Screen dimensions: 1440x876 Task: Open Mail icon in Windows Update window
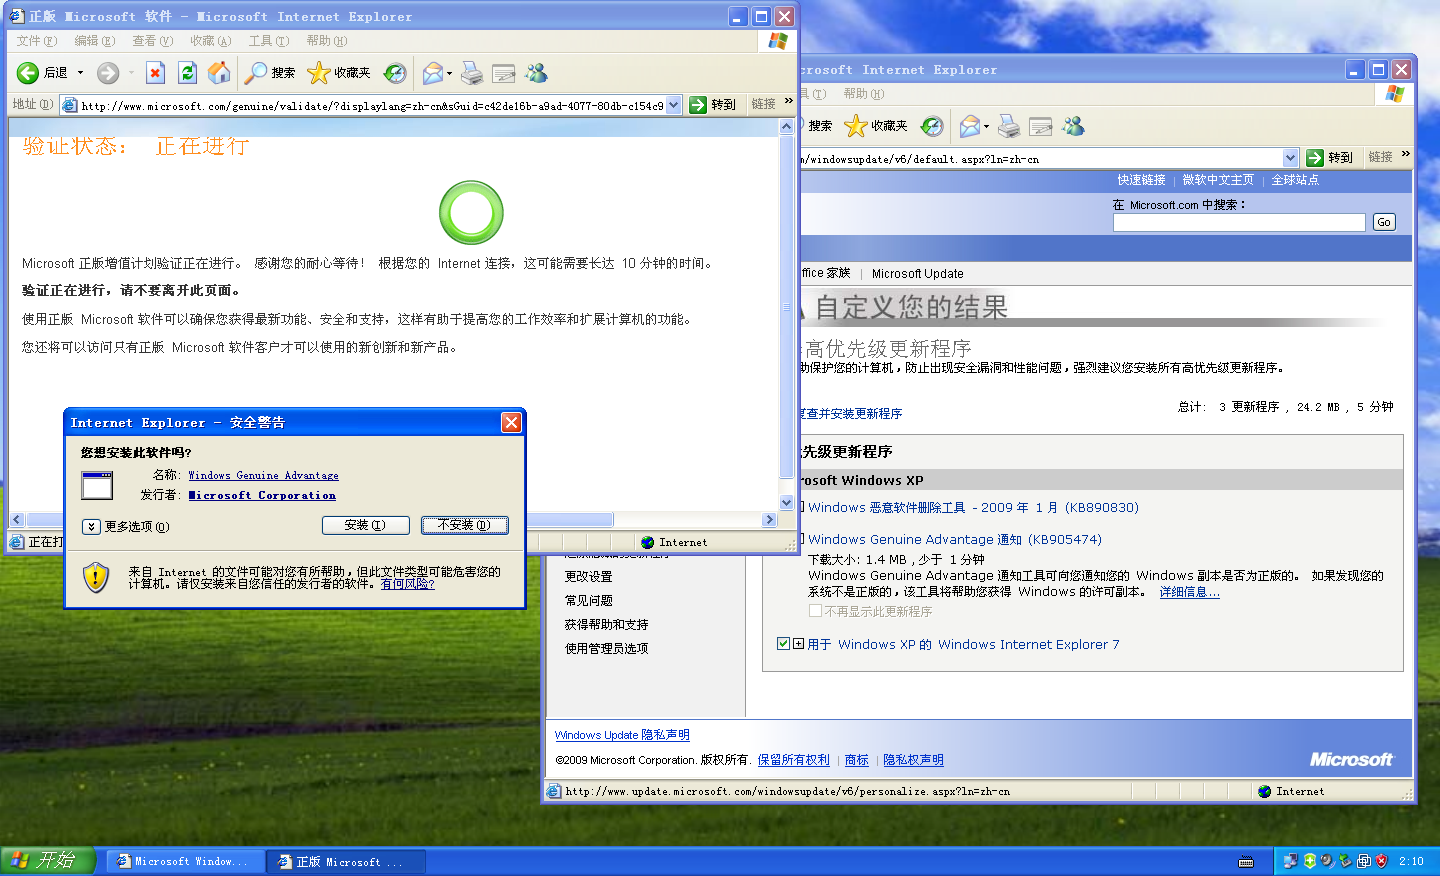click(x=969, y=126)
